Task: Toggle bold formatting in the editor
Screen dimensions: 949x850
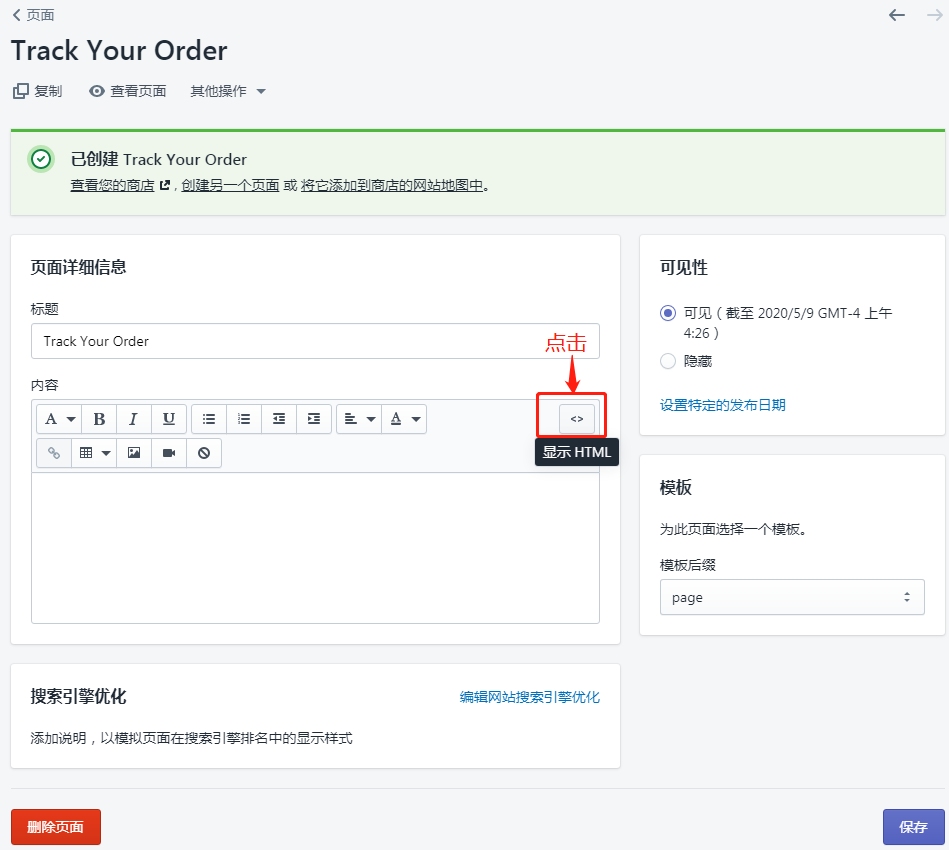Action: [x=99, y=418]
